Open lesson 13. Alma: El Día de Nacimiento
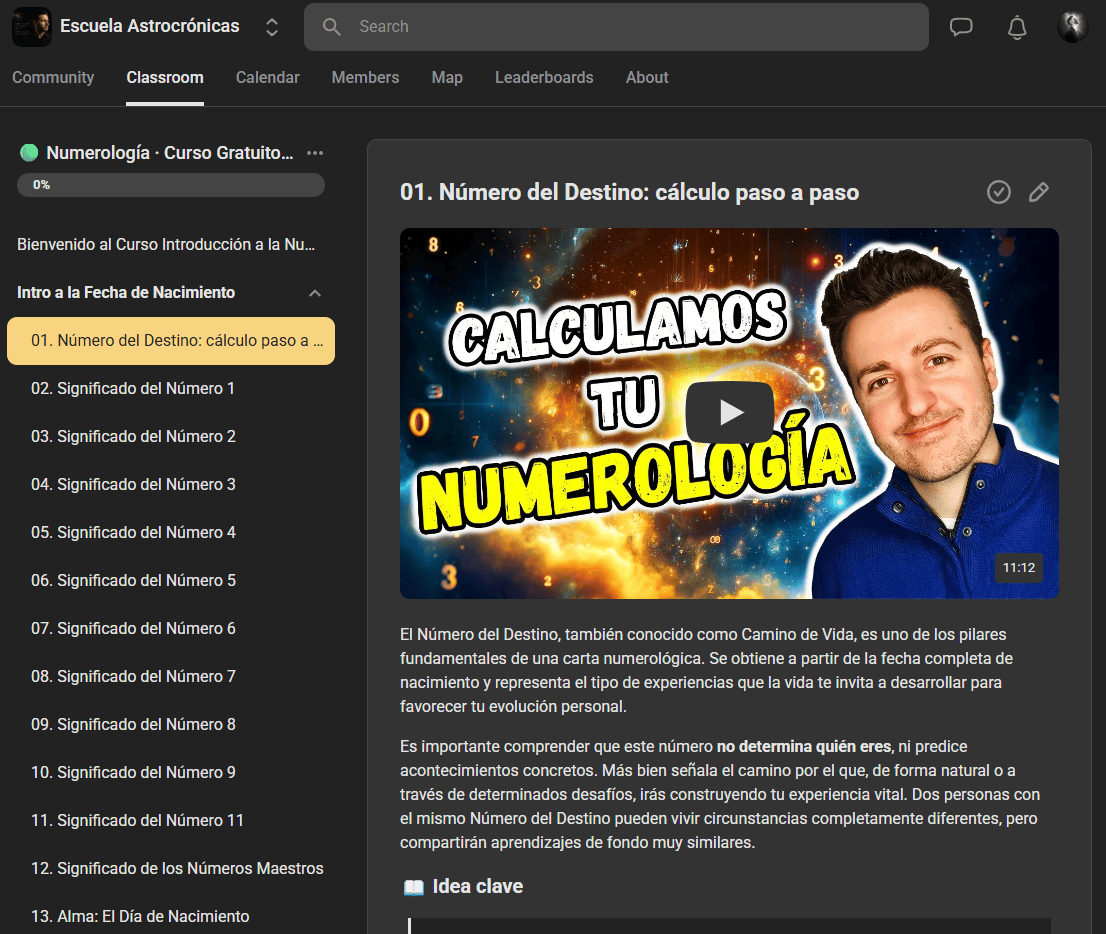 click(x=140, y=916)
